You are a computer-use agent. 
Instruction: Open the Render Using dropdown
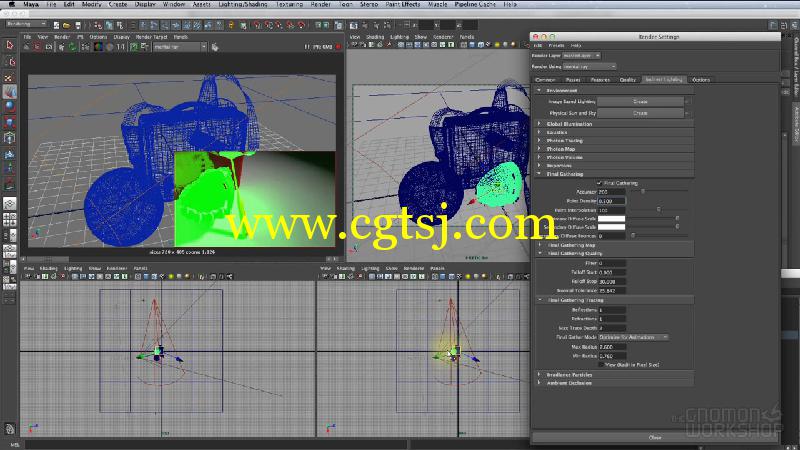[589, 66]
